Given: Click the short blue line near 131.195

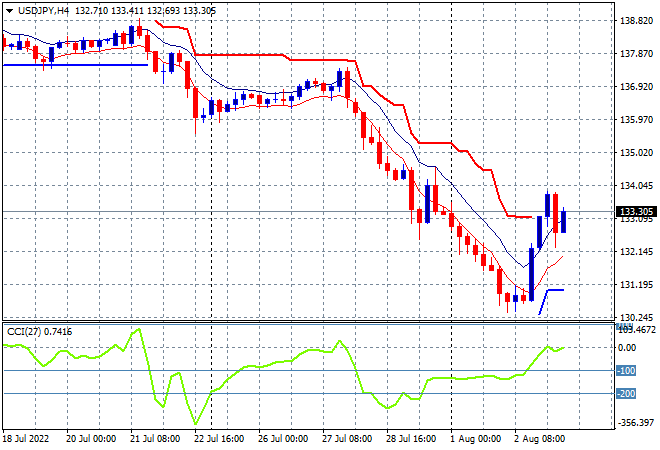Looking at the screenshot, I should point(553,290).
